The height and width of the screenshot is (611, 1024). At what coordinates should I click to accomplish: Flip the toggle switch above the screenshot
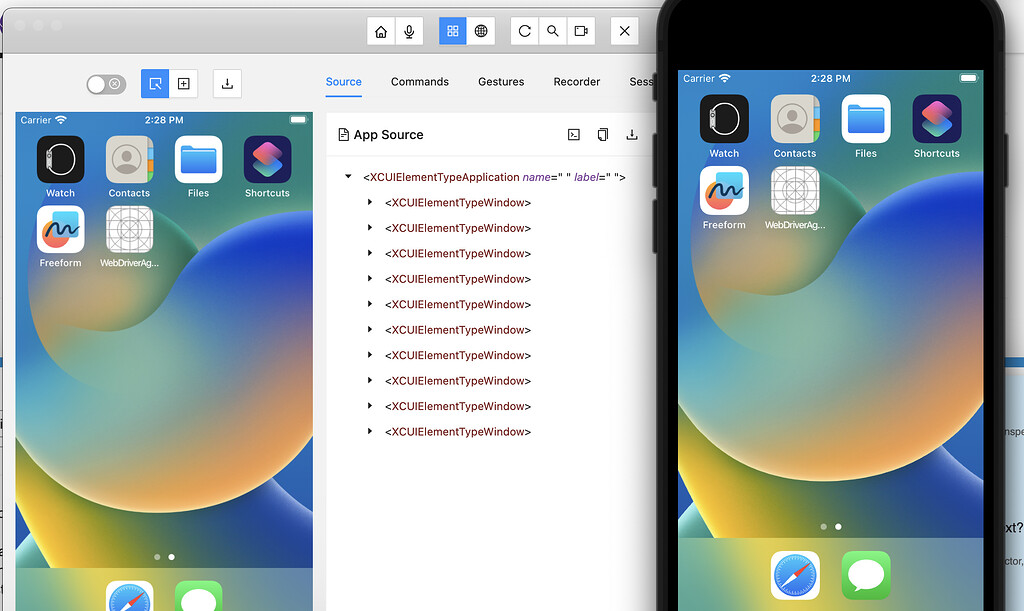[105, 84]
